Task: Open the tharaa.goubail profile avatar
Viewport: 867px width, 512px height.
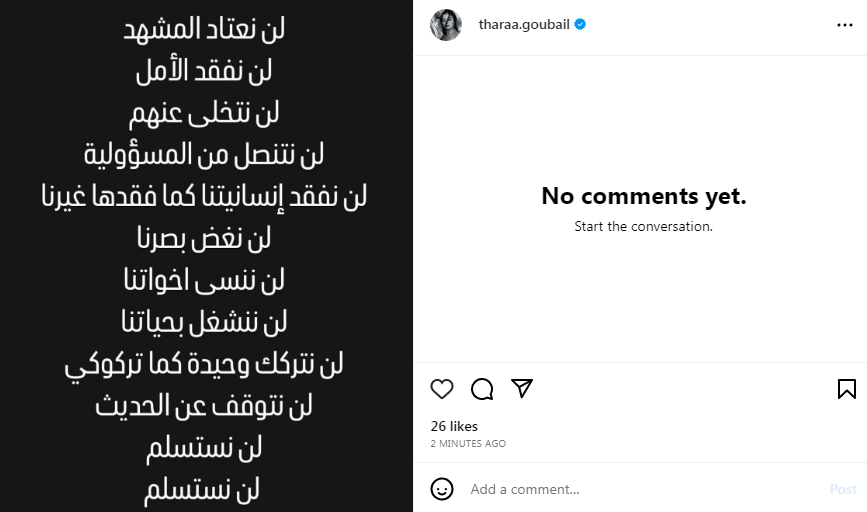Action: tap(446, 25)
